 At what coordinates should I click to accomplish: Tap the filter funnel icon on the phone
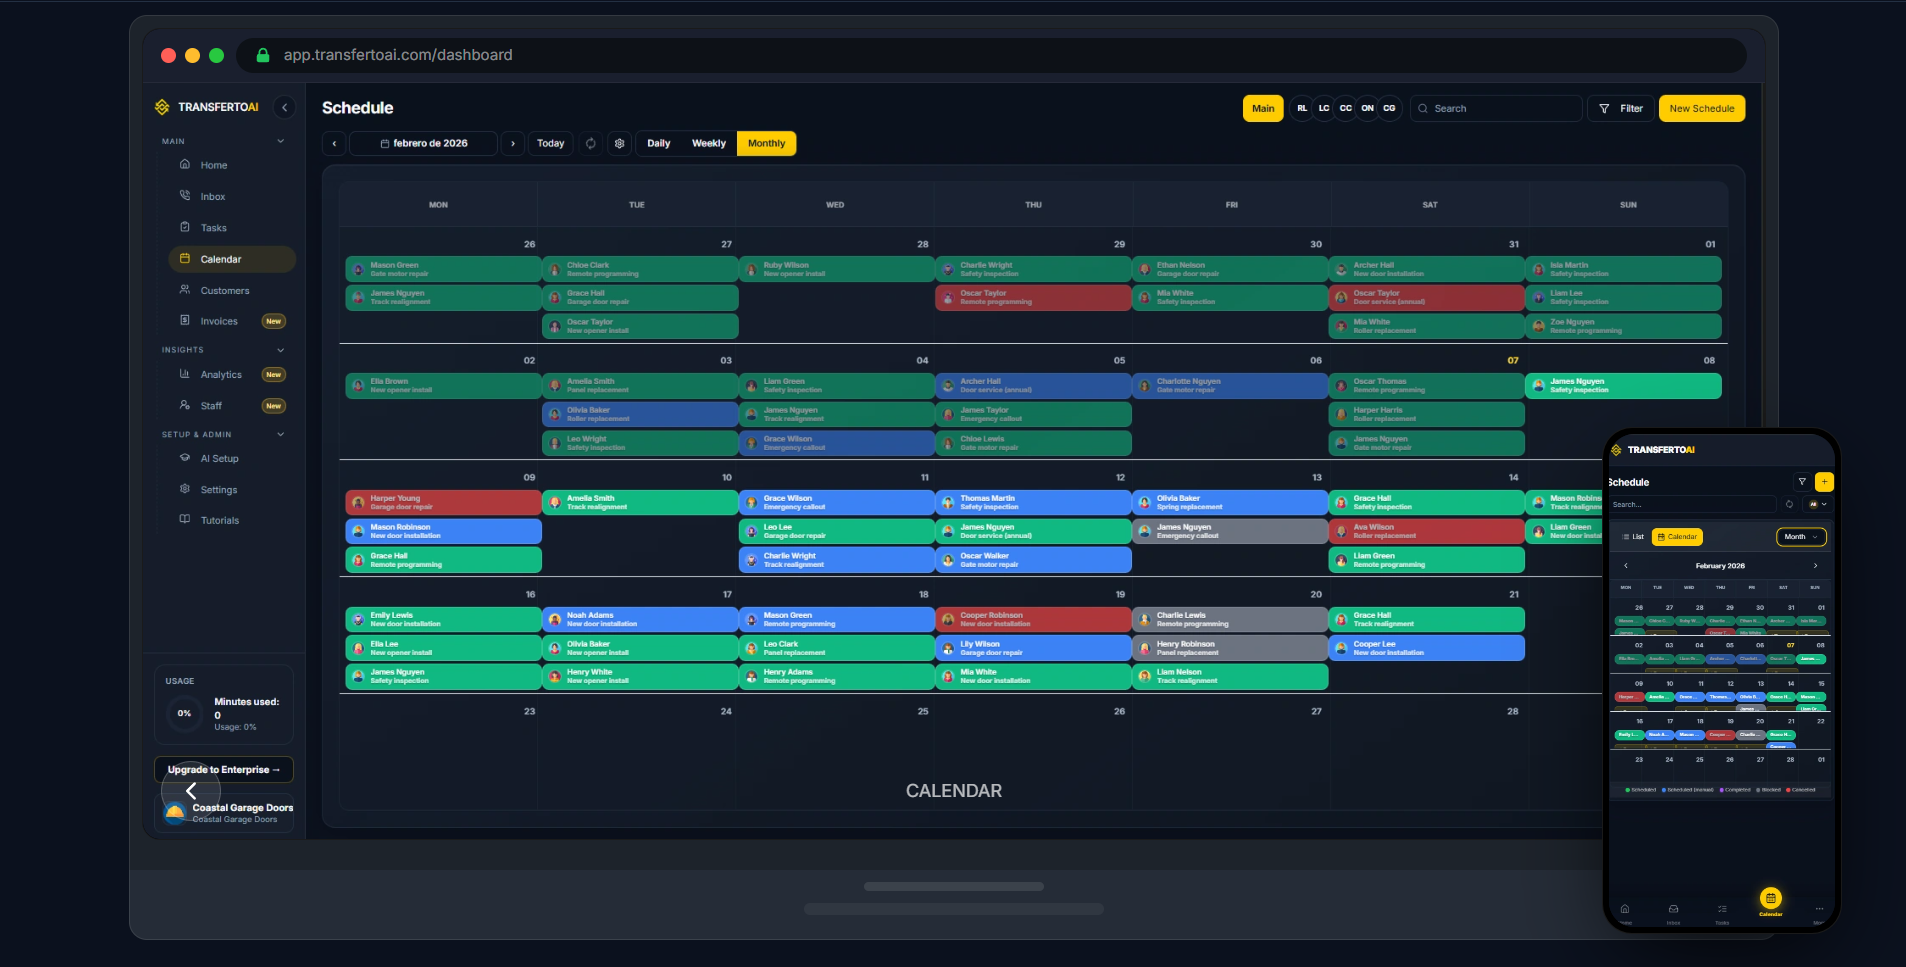pos(1802,482)
